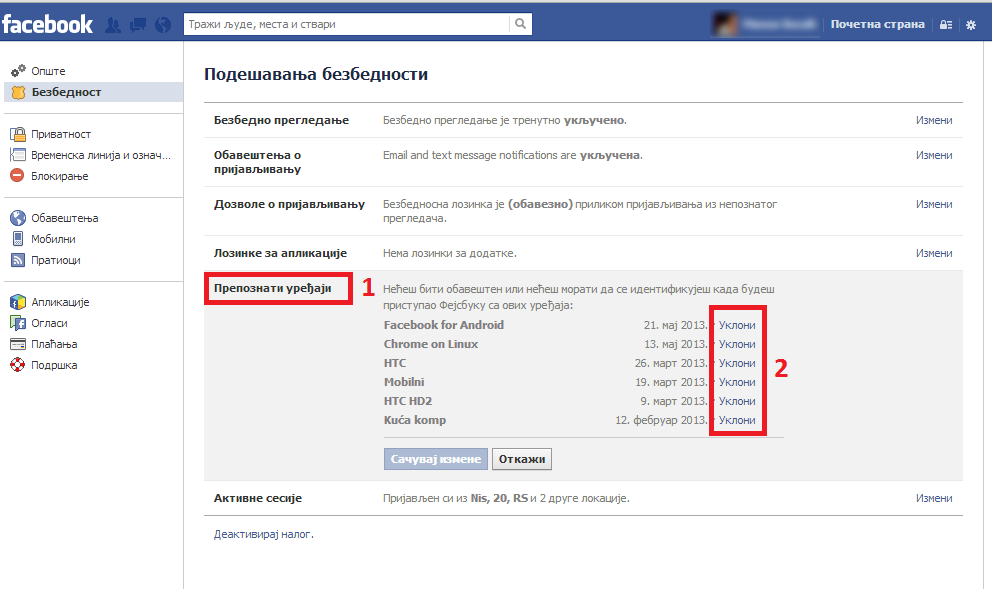This screenshot has height=589, width=992.
Task: Click the Опште gears icon
Action: click(18, 70)
